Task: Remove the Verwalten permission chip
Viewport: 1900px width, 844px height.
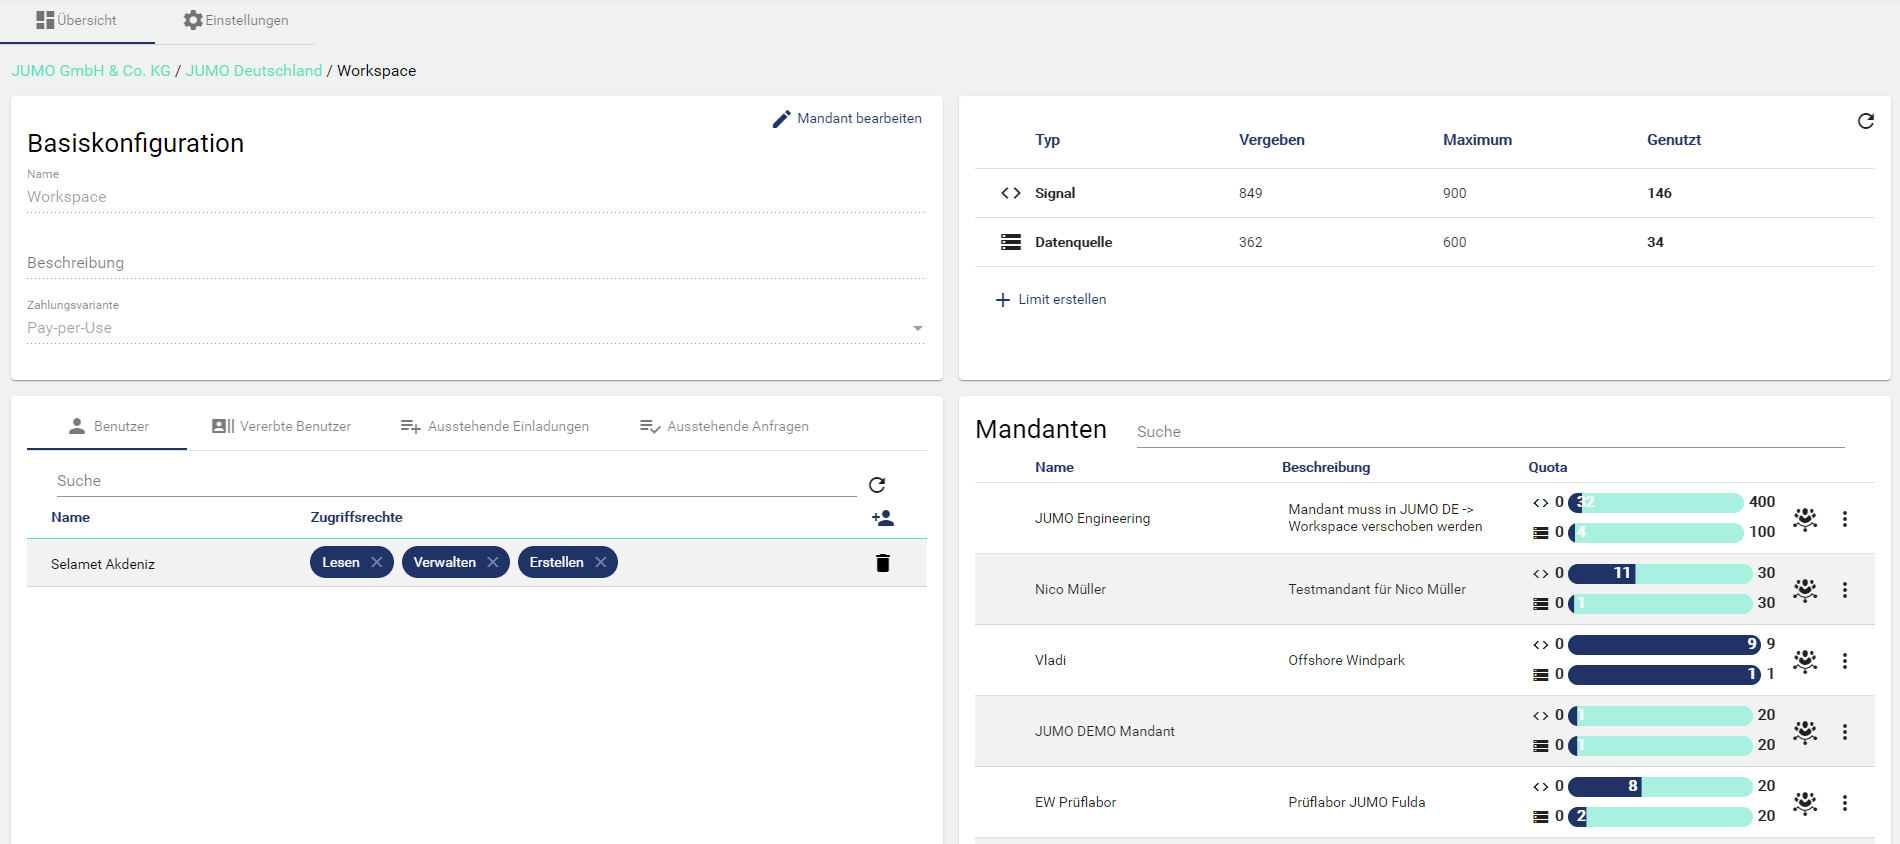Action: click(x=493, y=562)
